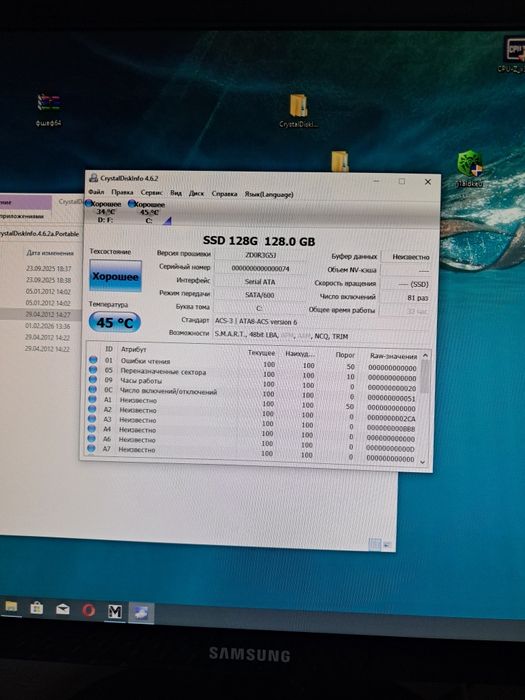This screenshot has width=525, height=700.
Task: Switch to CrystalDiskInfo taskbar button
Action: click(x=141, y=612)
